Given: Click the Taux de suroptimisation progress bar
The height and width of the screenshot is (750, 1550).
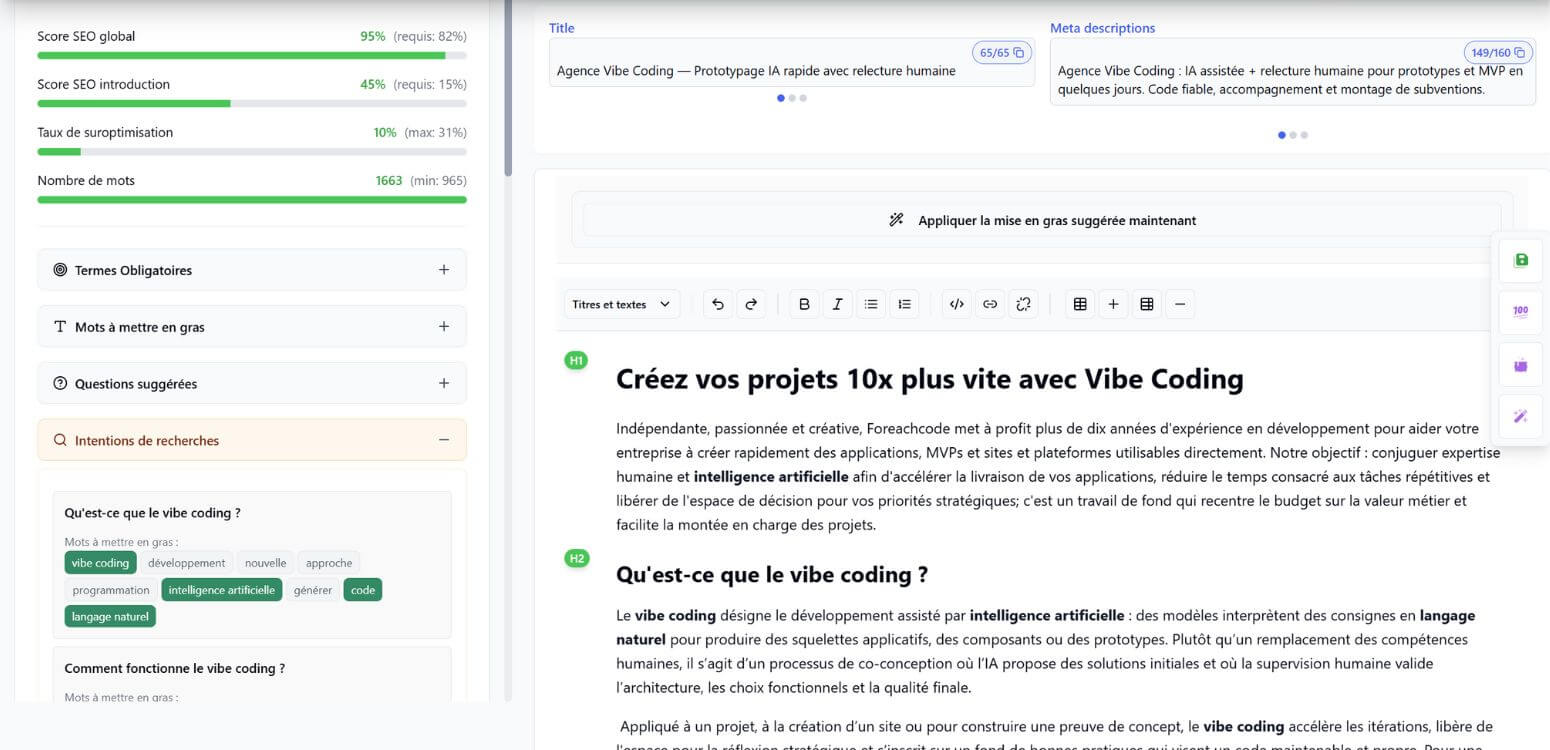Looking at the screenshot, I should pos(252,152).
